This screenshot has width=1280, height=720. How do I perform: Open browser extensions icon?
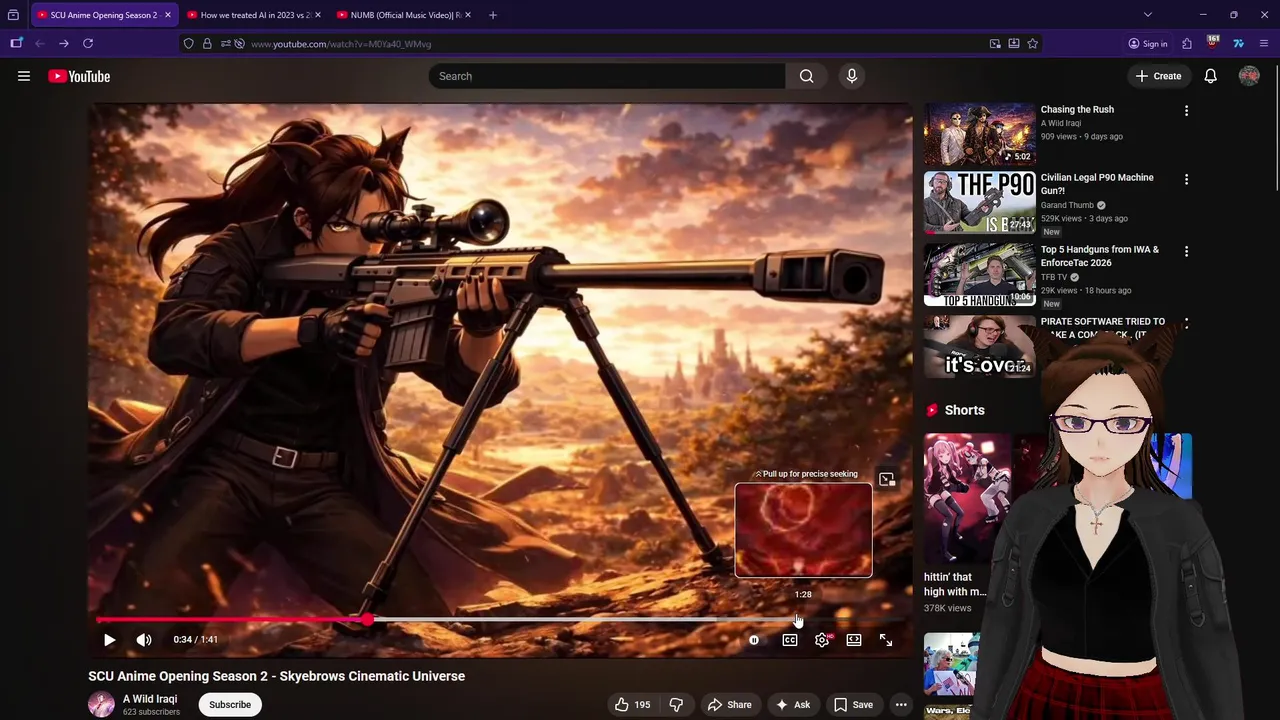coord(1187,44)
